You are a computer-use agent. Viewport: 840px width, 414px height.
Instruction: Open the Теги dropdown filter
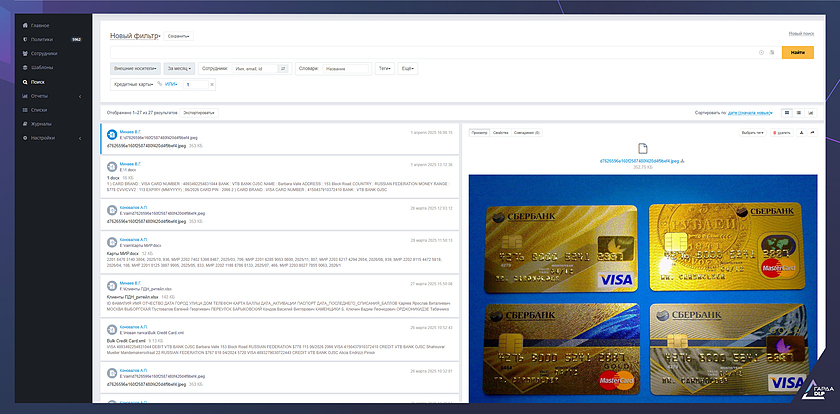[384, 68]
